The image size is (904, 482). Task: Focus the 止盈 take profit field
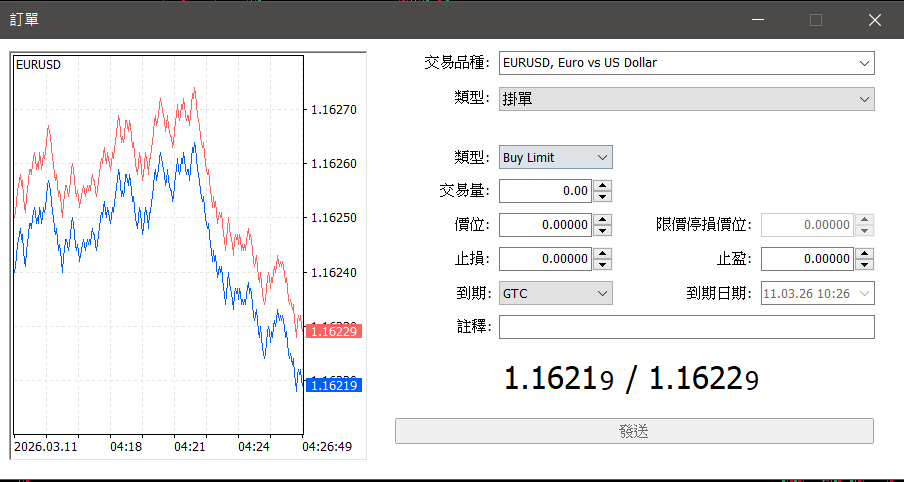(x=806, y=259)
